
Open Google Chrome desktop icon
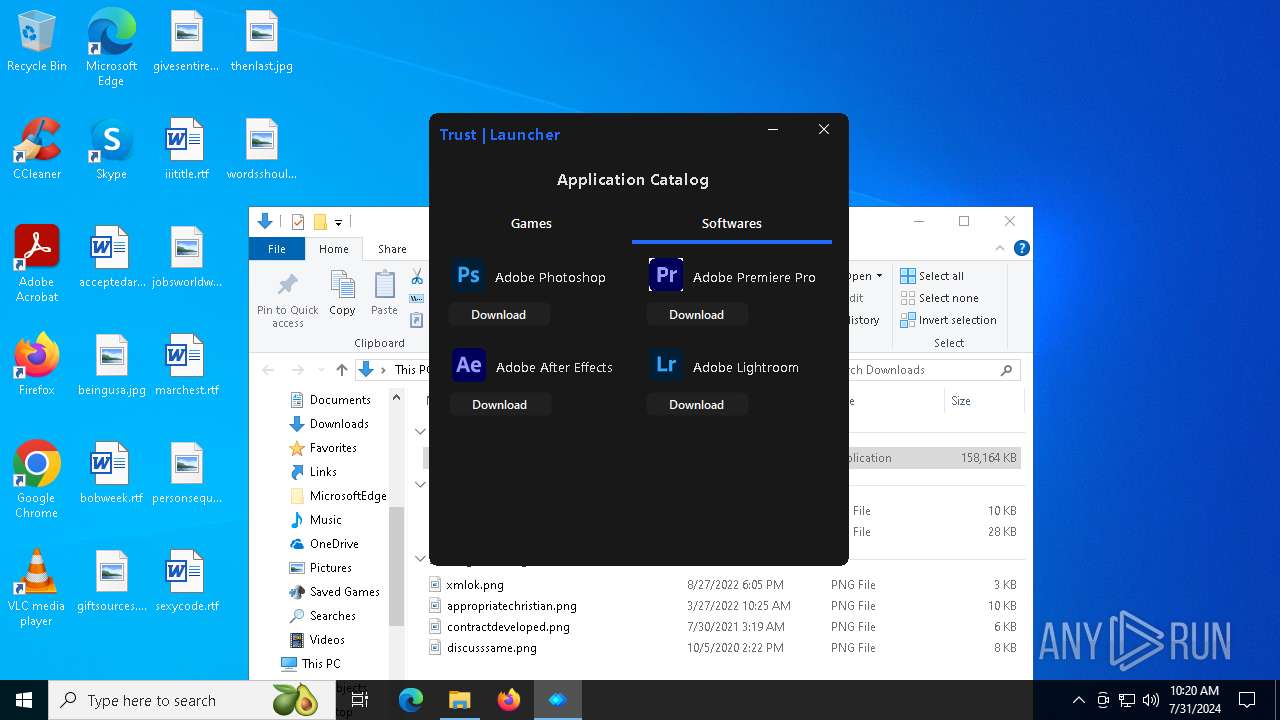[37, 480]
